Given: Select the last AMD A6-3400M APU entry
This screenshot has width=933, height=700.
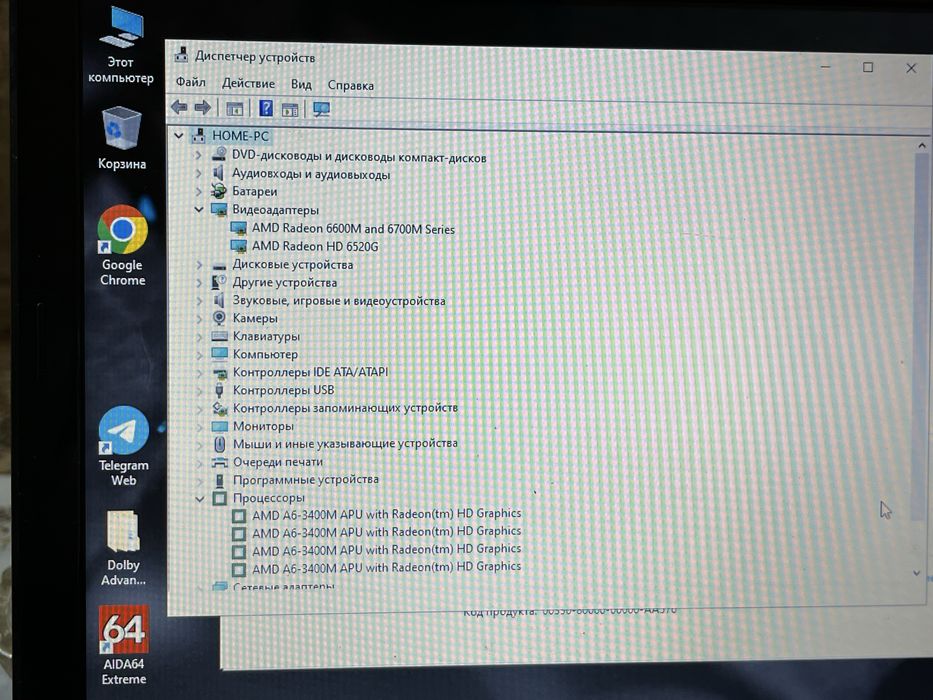Looking at the screenshot, I should click(386, 568).
